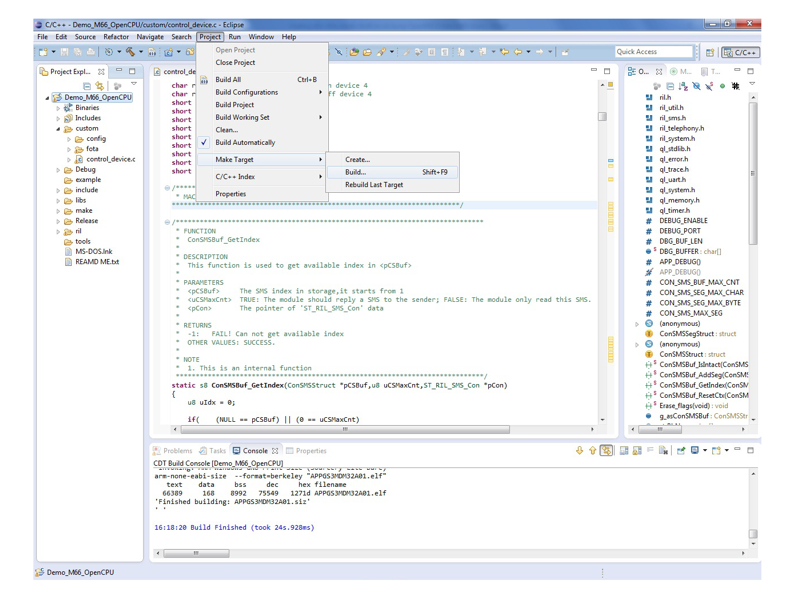The image size is (800, 595).
Task: Click Hide Non-Public Members green dot icon
Action: pyautogui.click(x=722, y=86)
